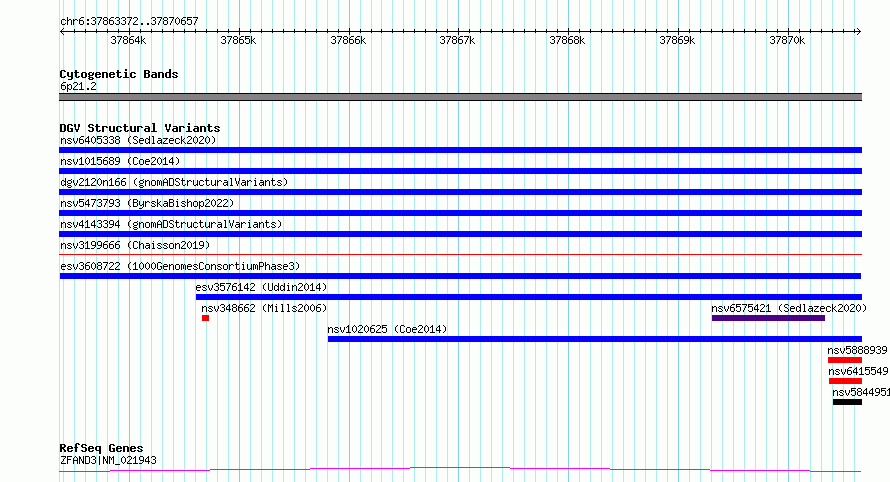The image size is (890, 482).
Task: Click the RefSeq Genes track title
Action: (x=101, y=449)
